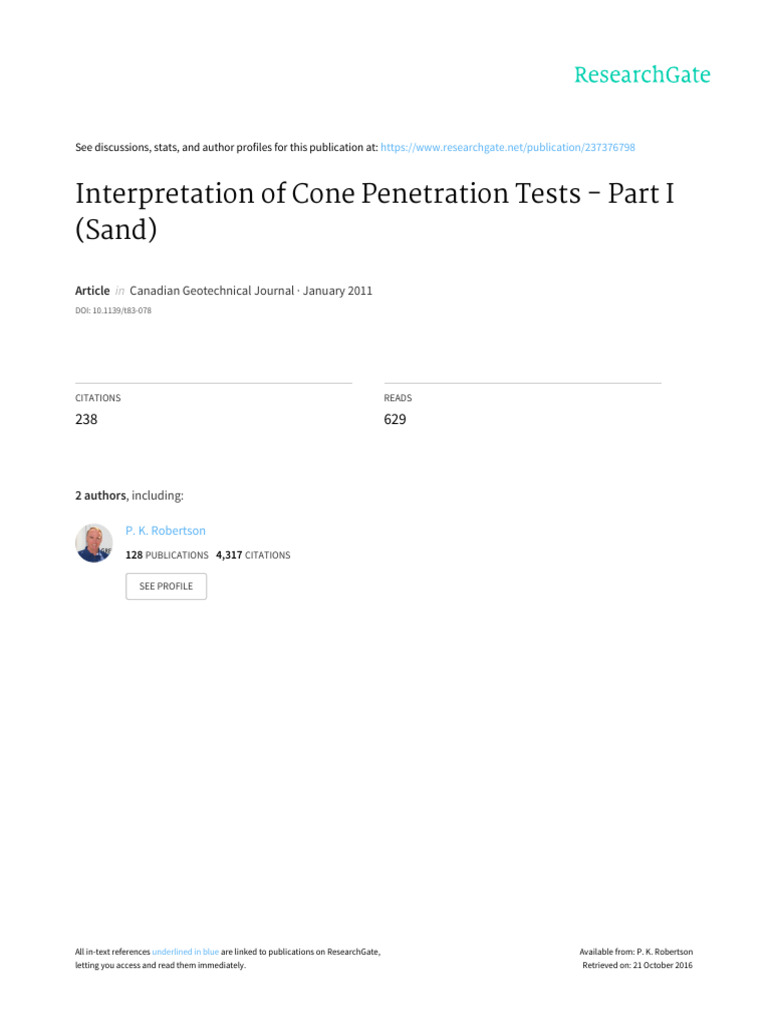Click the reads count 629
This screenshot has width=768, height=1024.
click(395, 420)
